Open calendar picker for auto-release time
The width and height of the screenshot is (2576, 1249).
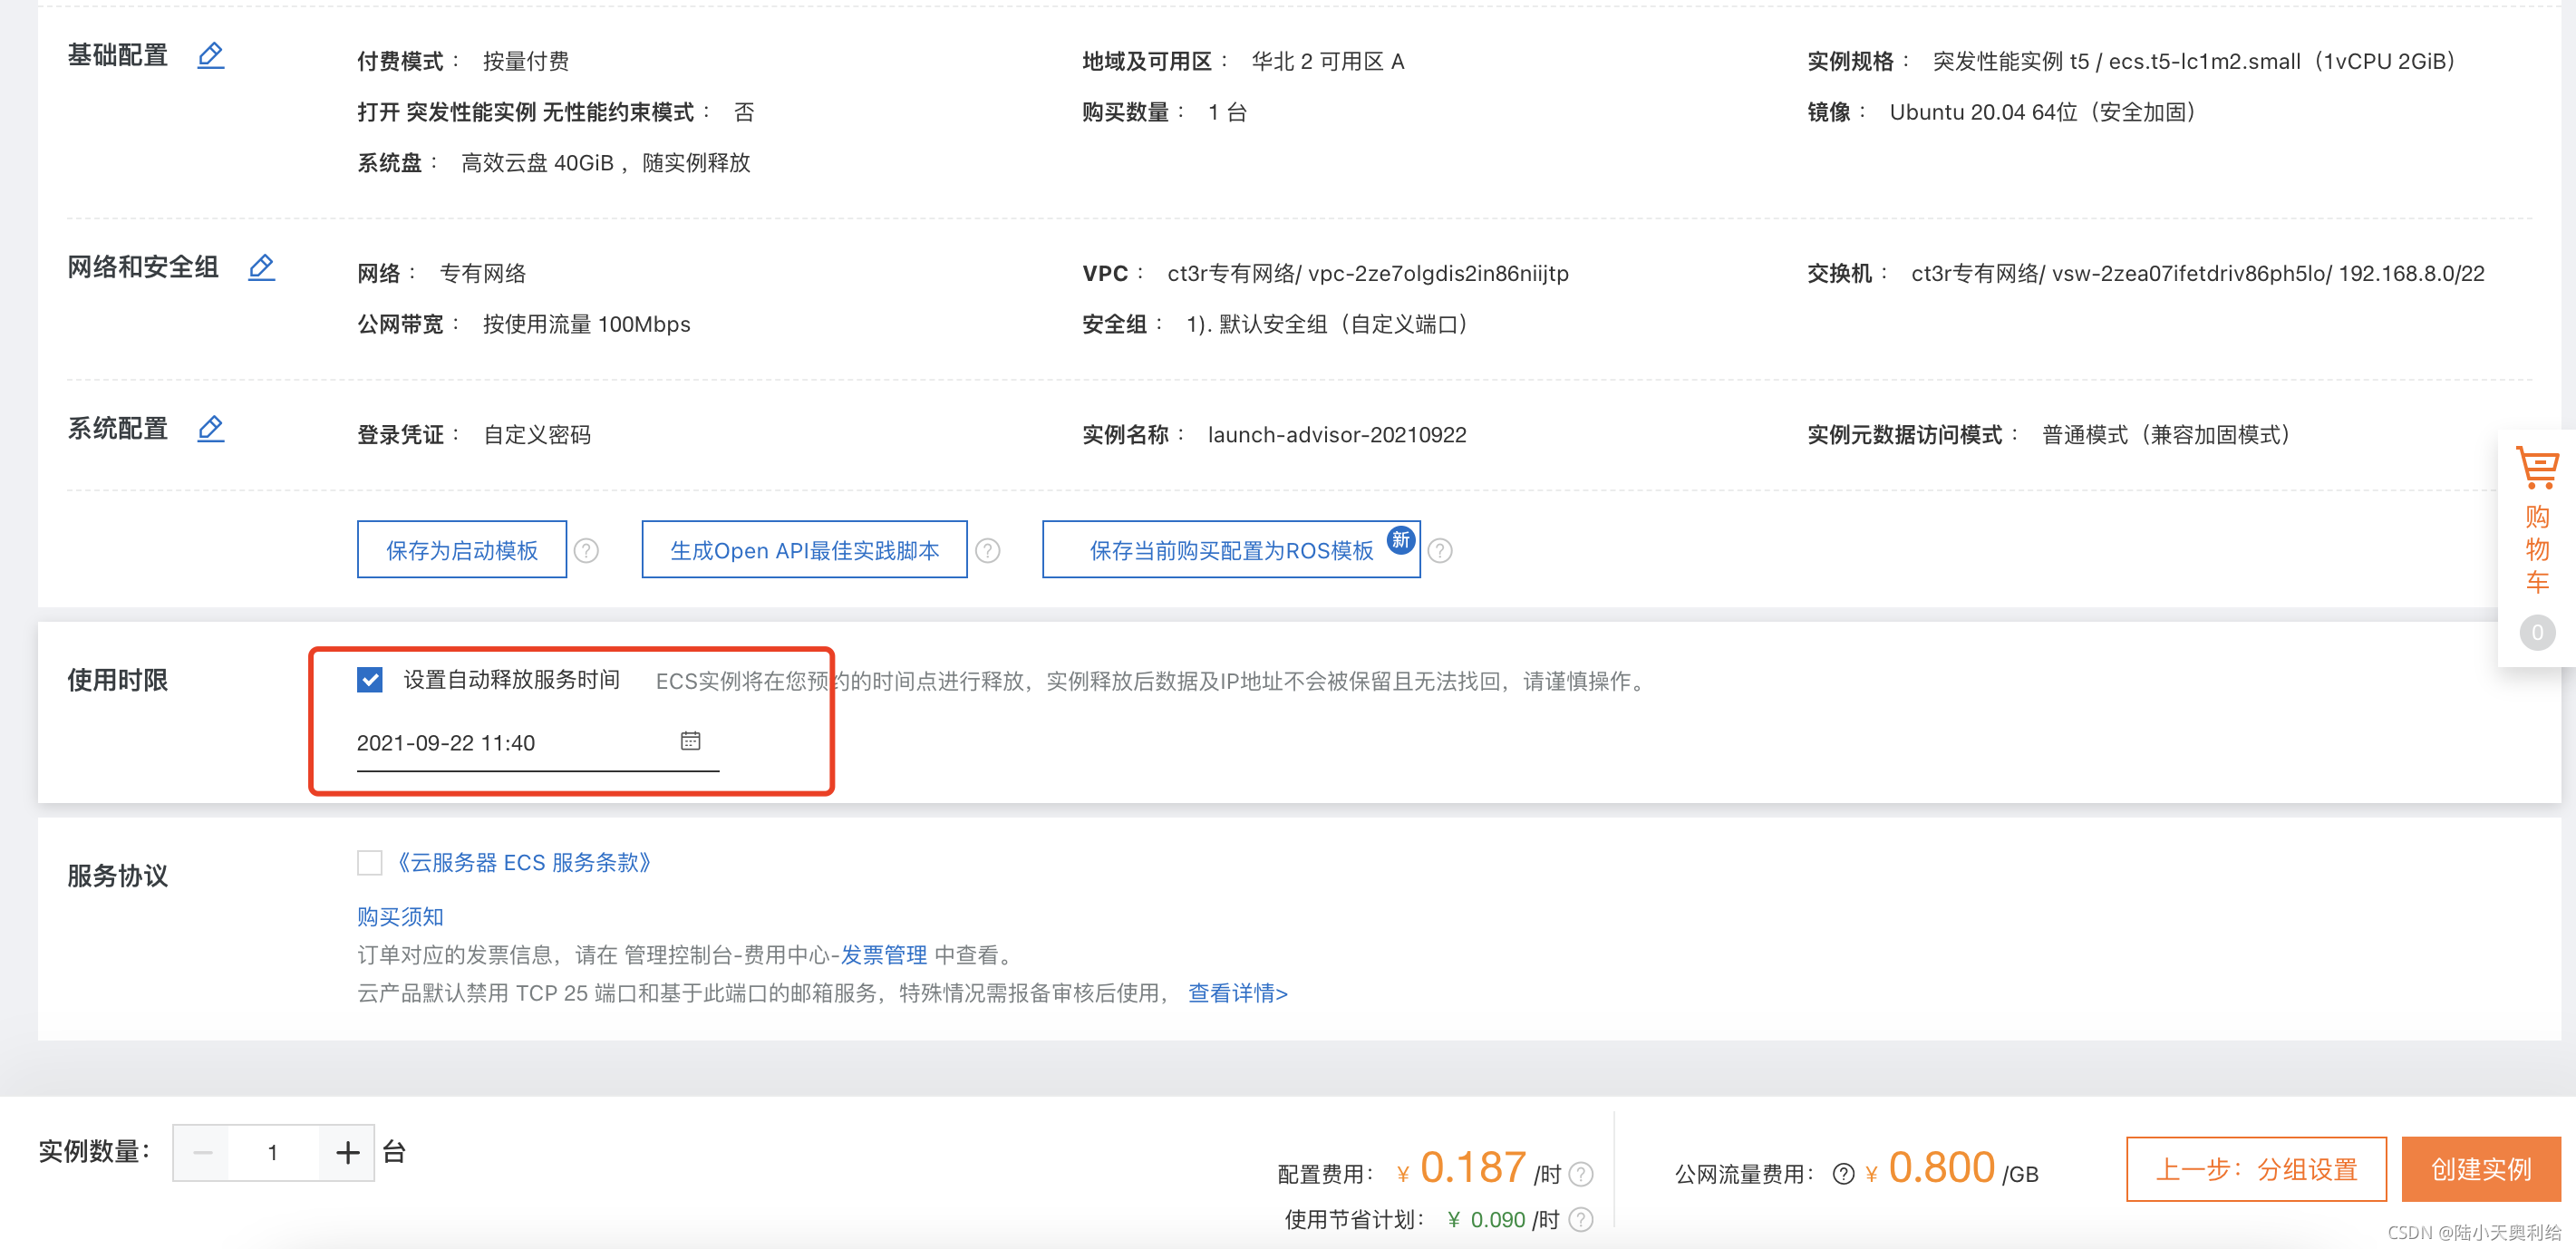click(x=690, y=741)
